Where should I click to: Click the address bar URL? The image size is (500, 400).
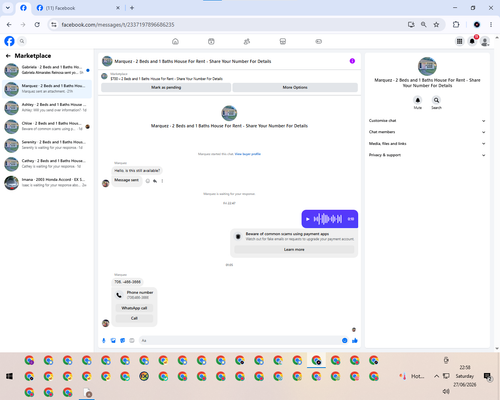(x=118, y=25)
